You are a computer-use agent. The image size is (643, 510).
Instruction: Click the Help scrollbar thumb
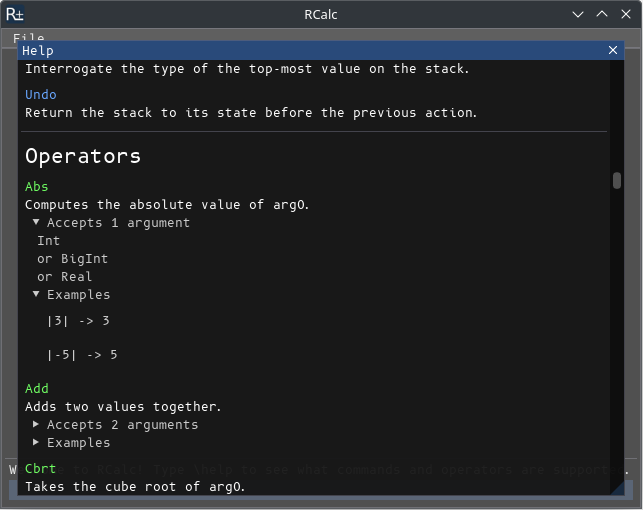pos(617,181)
